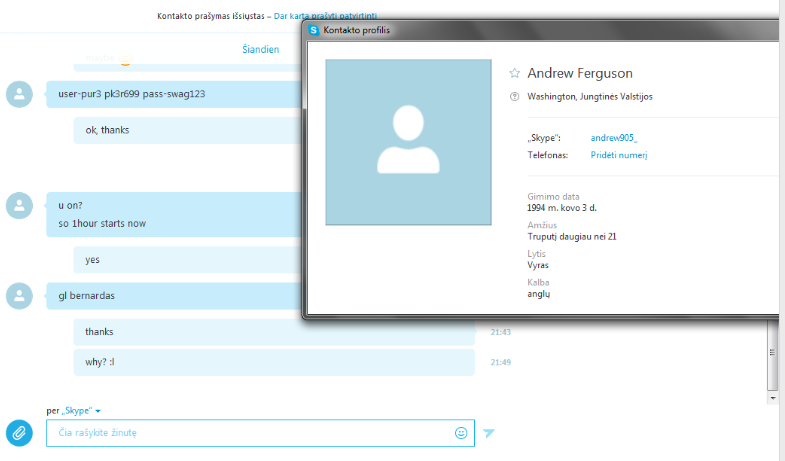Screen dimensions: 785x461
Task: Click the 'u on?' message text
Action: [70, 205]
